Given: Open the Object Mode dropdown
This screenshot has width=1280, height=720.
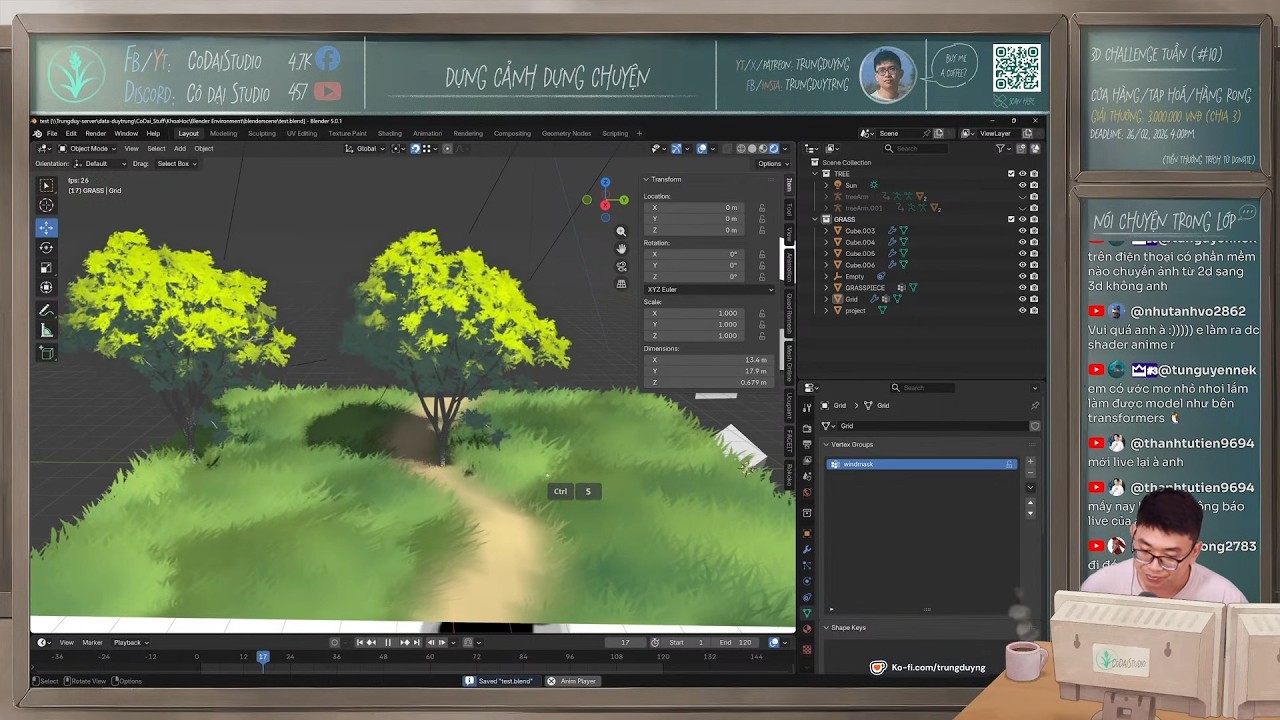Looking at the screenshot, I should pos(86,148).
